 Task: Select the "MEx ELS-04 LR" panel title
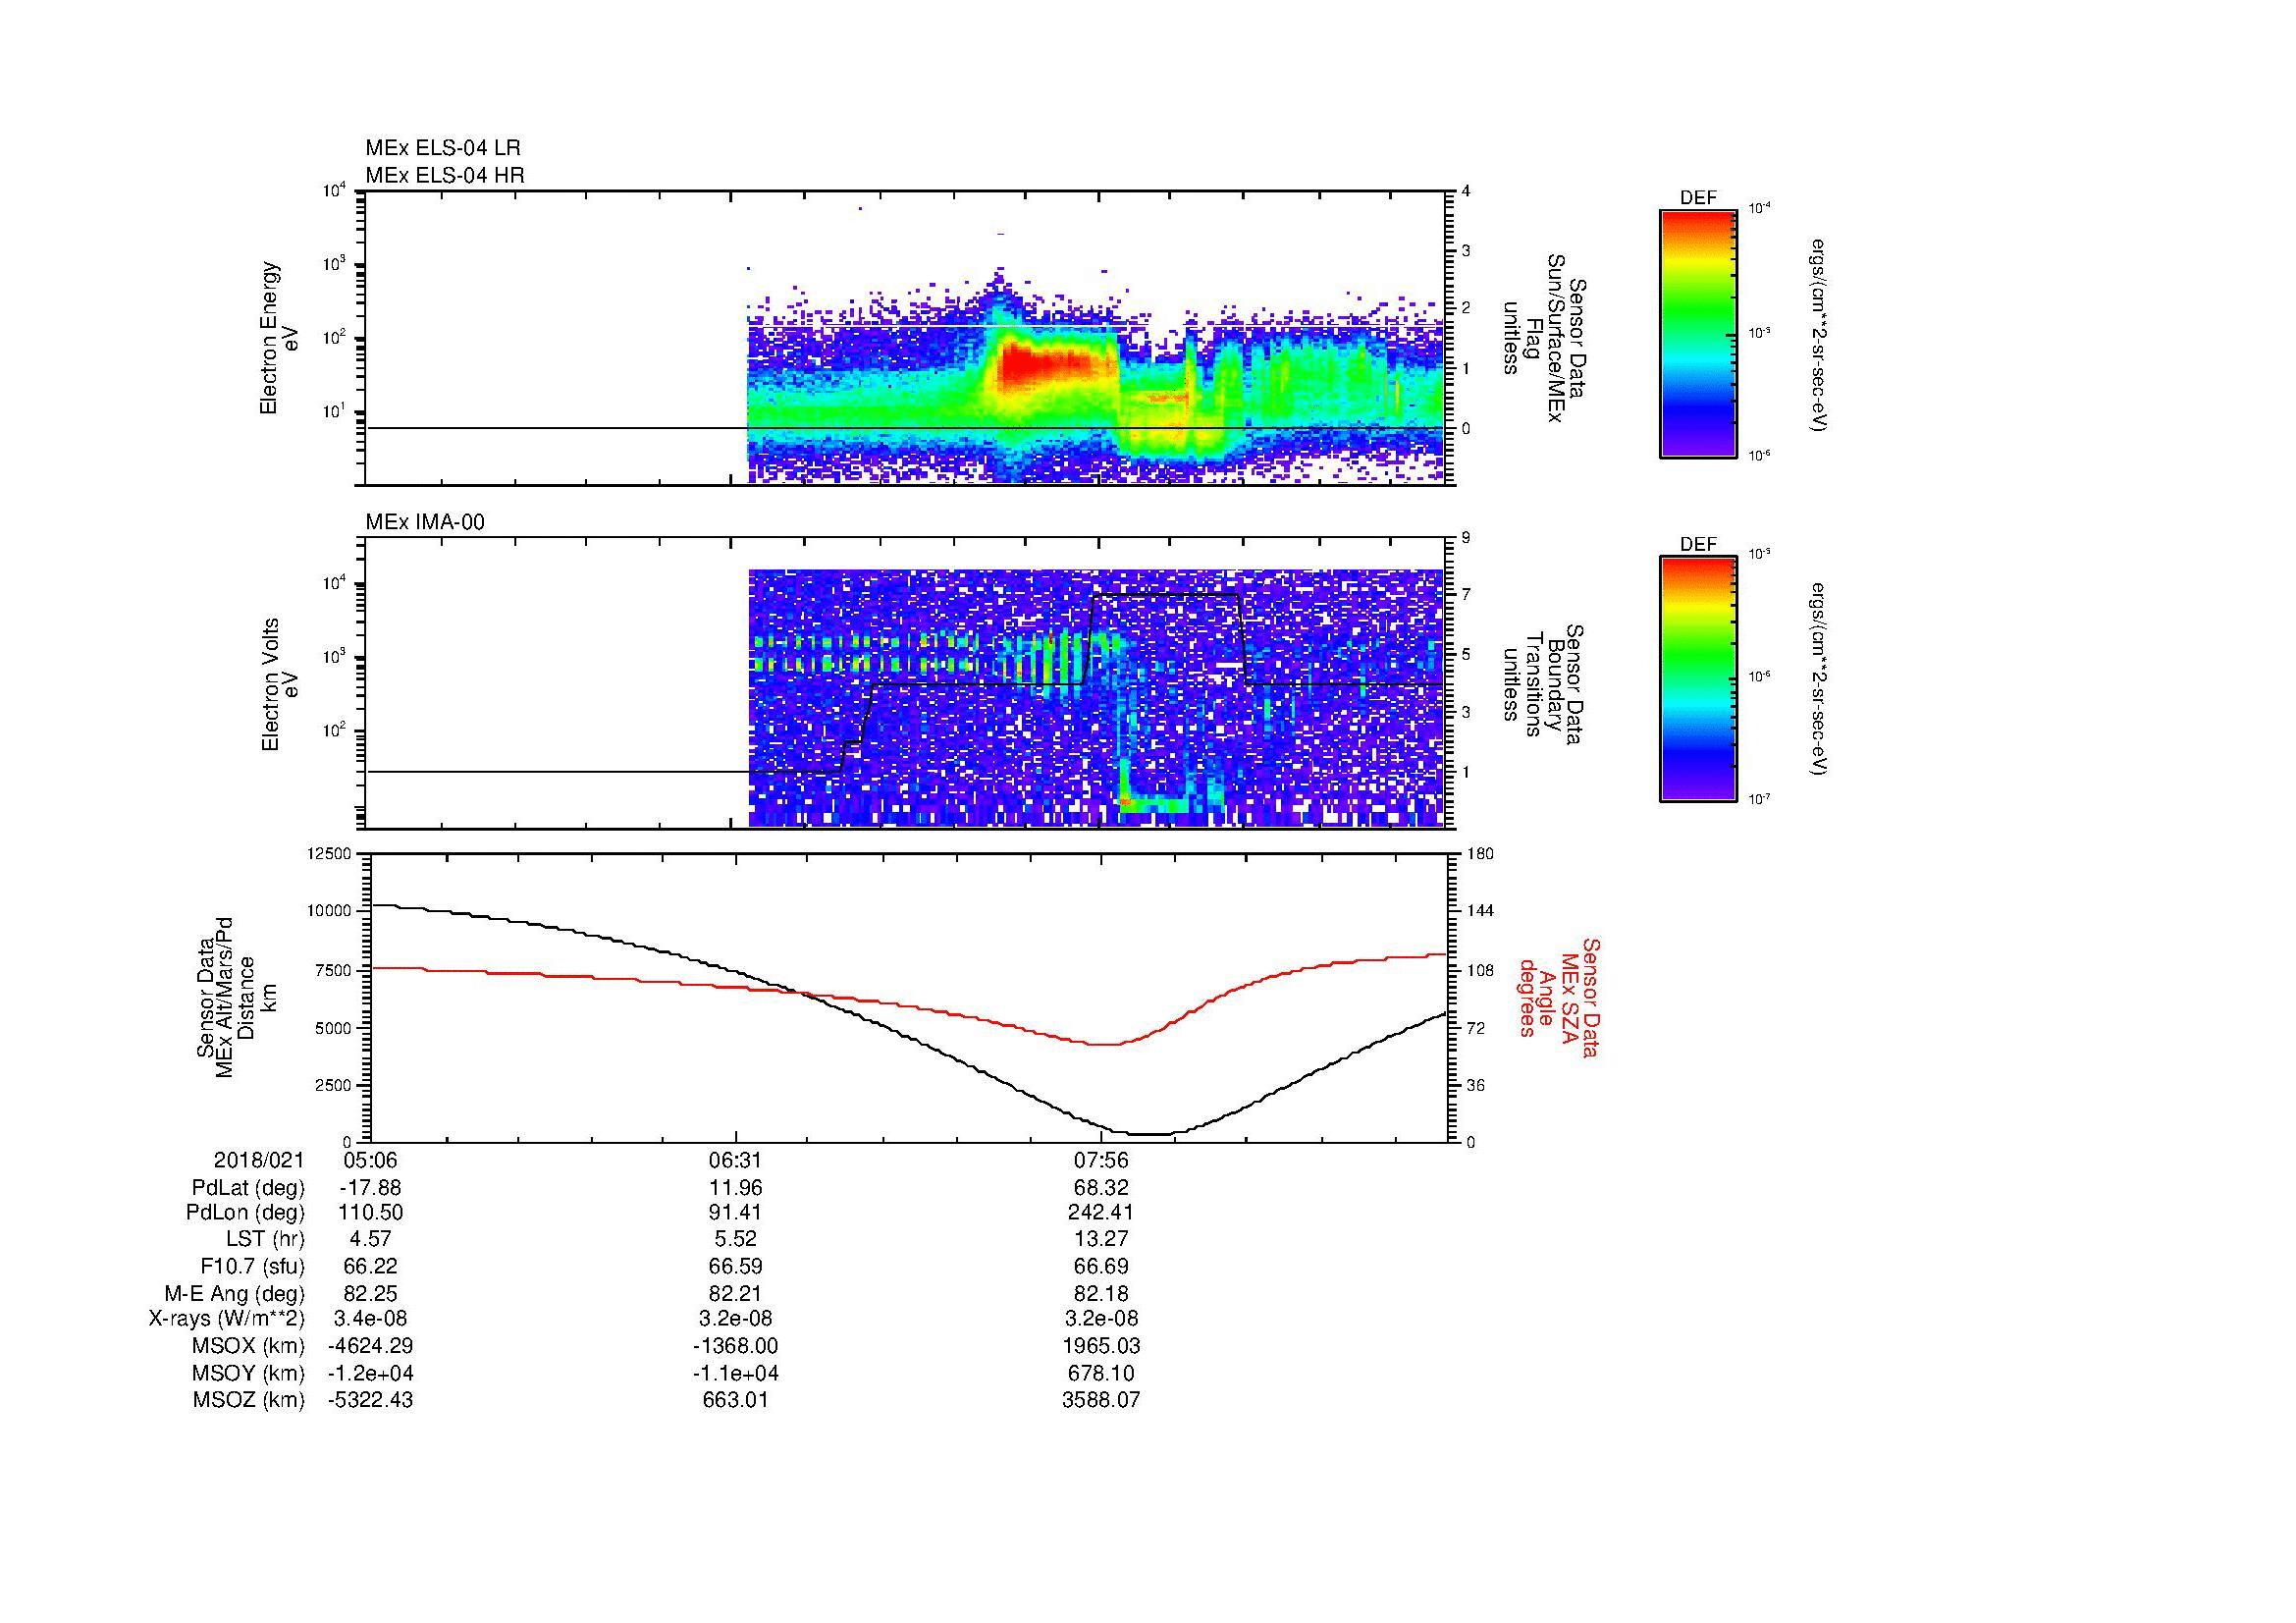click(x=443, y=148)
